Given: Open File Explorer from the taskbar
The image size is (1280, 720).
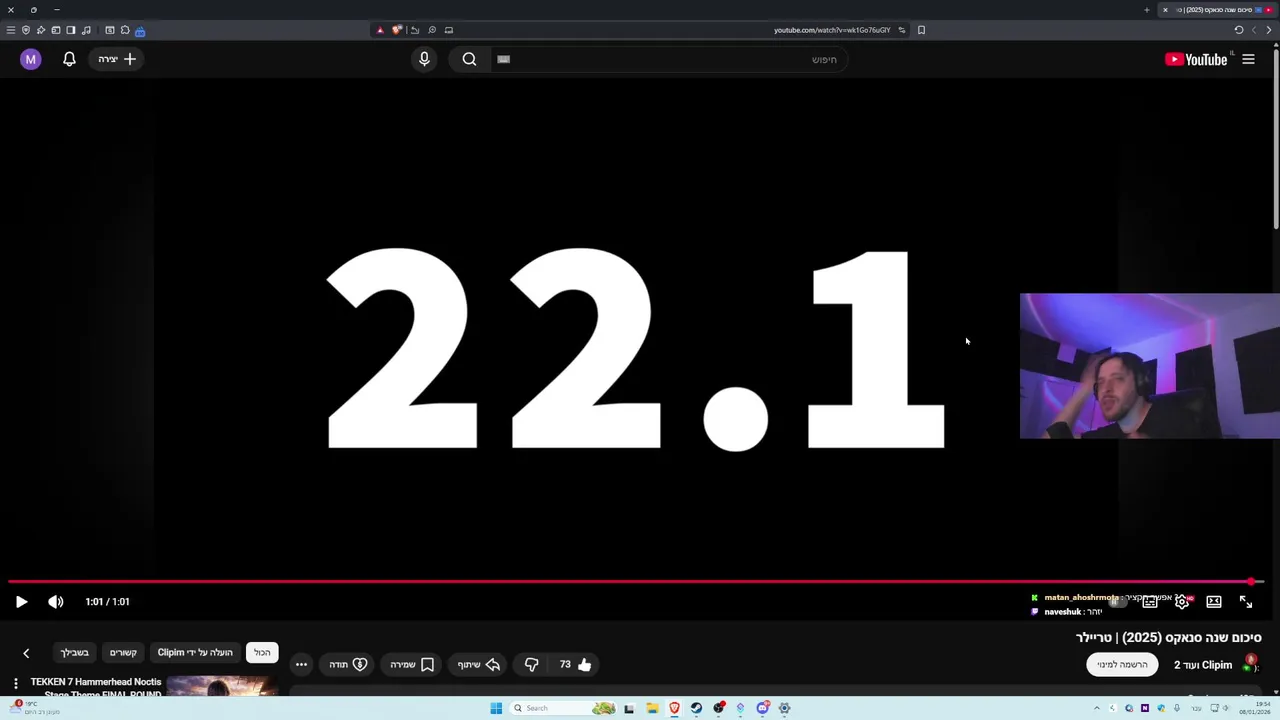Looking at the screenshot, I should pyautogui.click(x=652, y=708).
